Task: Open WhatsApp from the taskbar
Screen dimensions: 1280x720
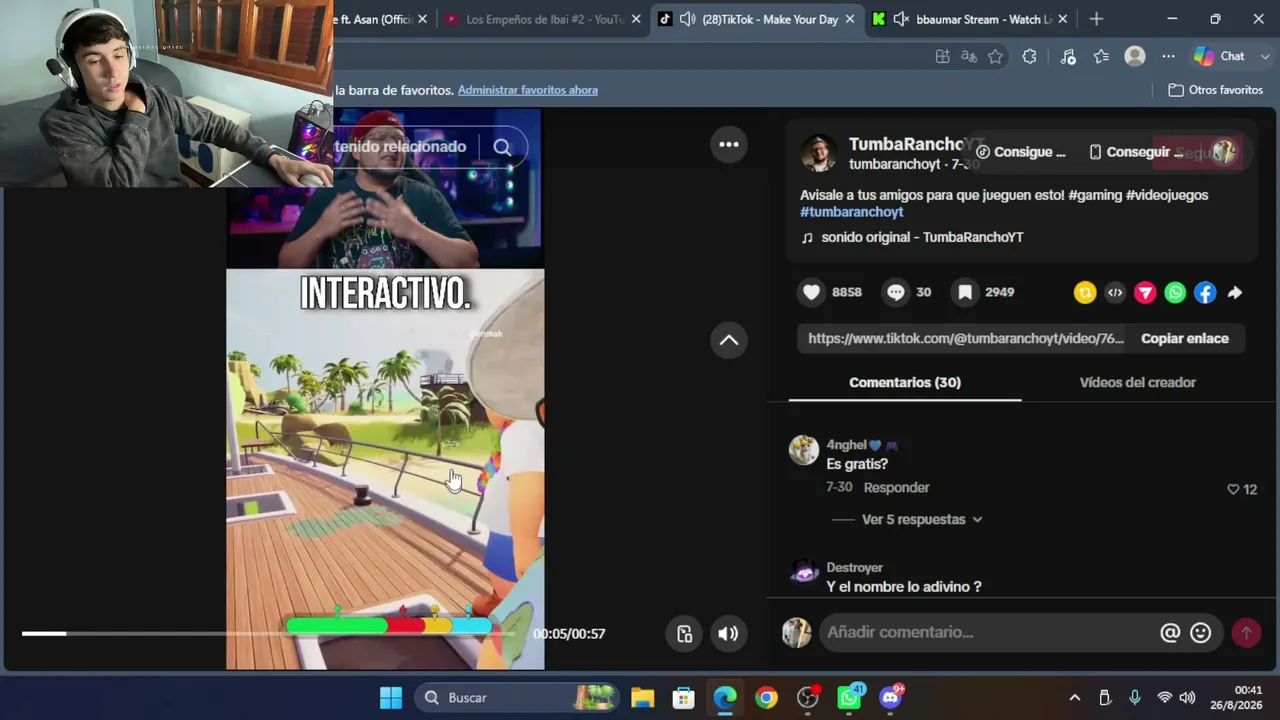Action: pos(849,698)
